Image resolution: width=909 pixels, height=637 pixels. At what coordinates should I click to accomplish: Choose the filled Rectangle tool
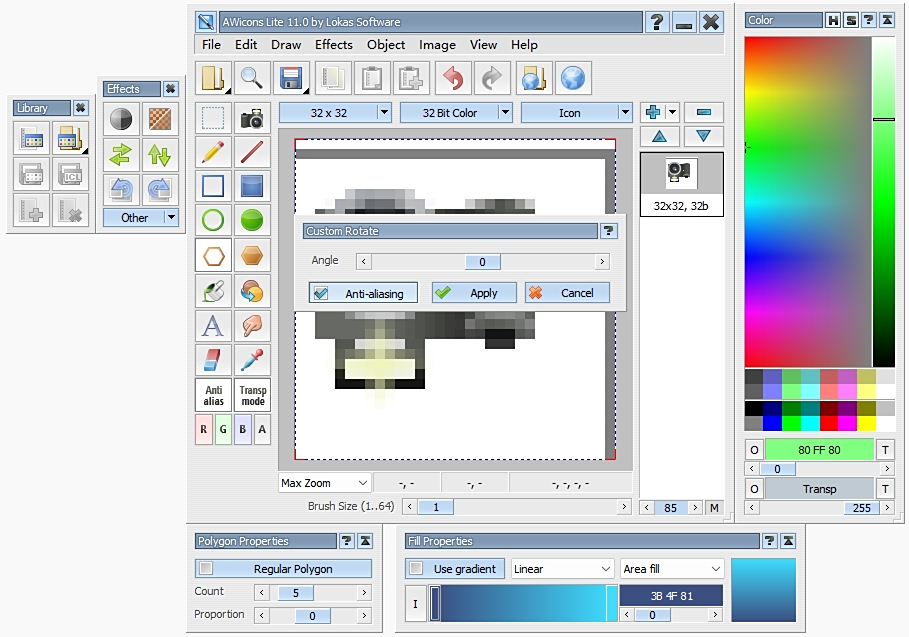click(252, 187)
